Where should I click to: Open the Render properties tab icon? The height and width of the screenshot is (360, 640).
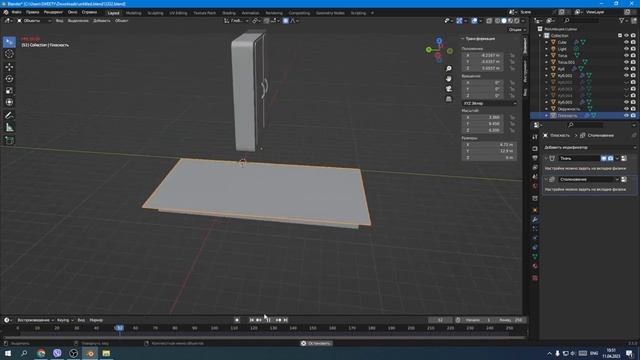click(535, 148)
